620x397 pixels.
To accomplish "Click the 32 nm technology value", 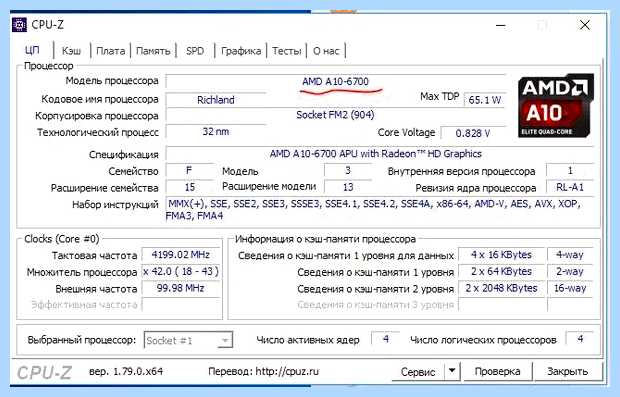I will click(x=216, y=131).
